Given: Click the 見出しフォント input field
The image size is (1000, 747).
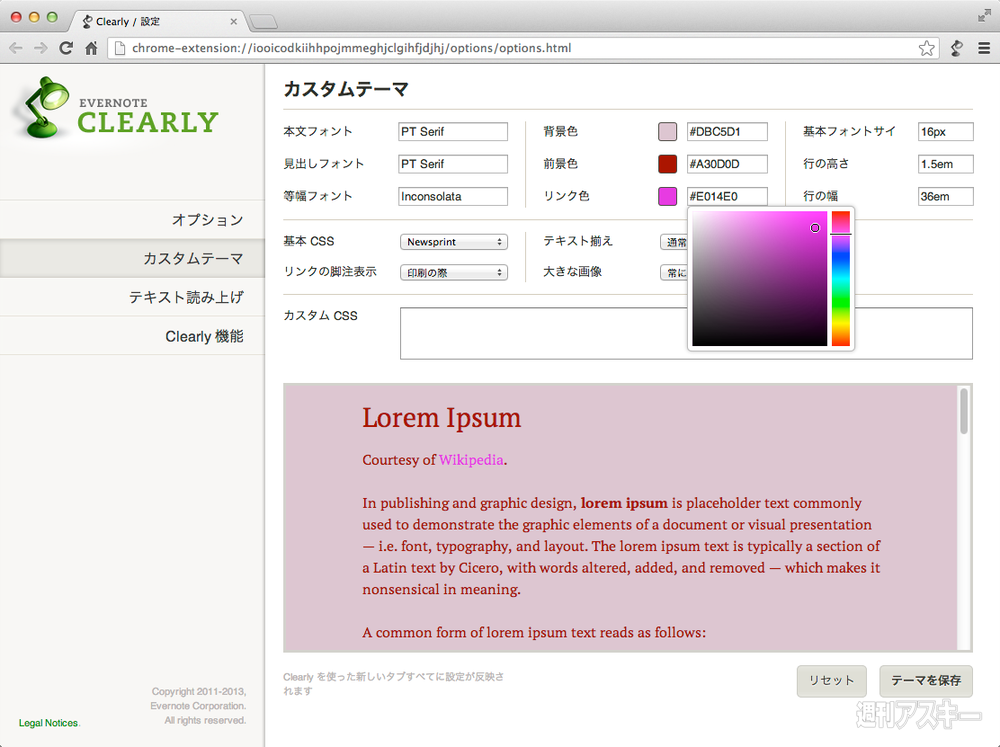Looking at the screenshot, I should 453,164.
